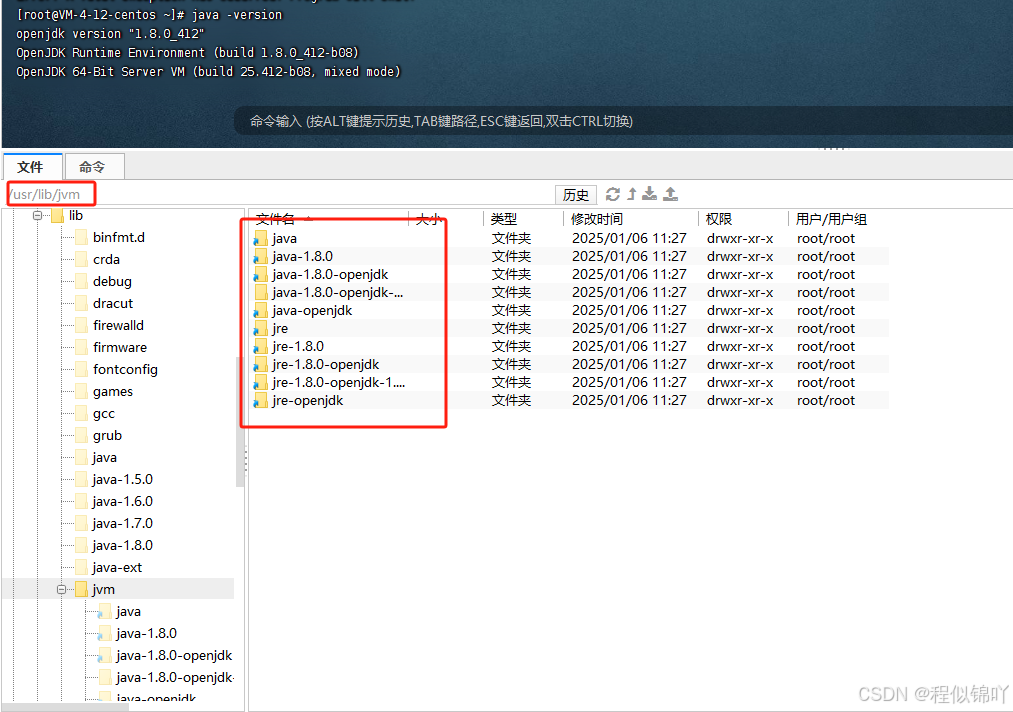Image resolution: width=1013 pixels, height=712 pixels.
Task: Select crda folder in tree
Action: 107,259
